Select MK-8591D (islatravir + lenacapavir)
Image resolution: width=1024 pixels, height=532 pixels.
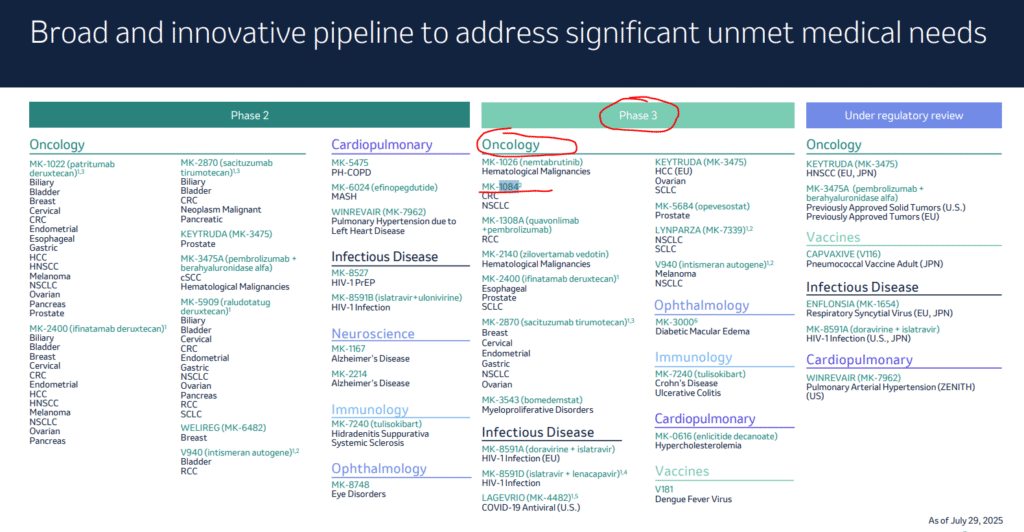tap(554, 474)
